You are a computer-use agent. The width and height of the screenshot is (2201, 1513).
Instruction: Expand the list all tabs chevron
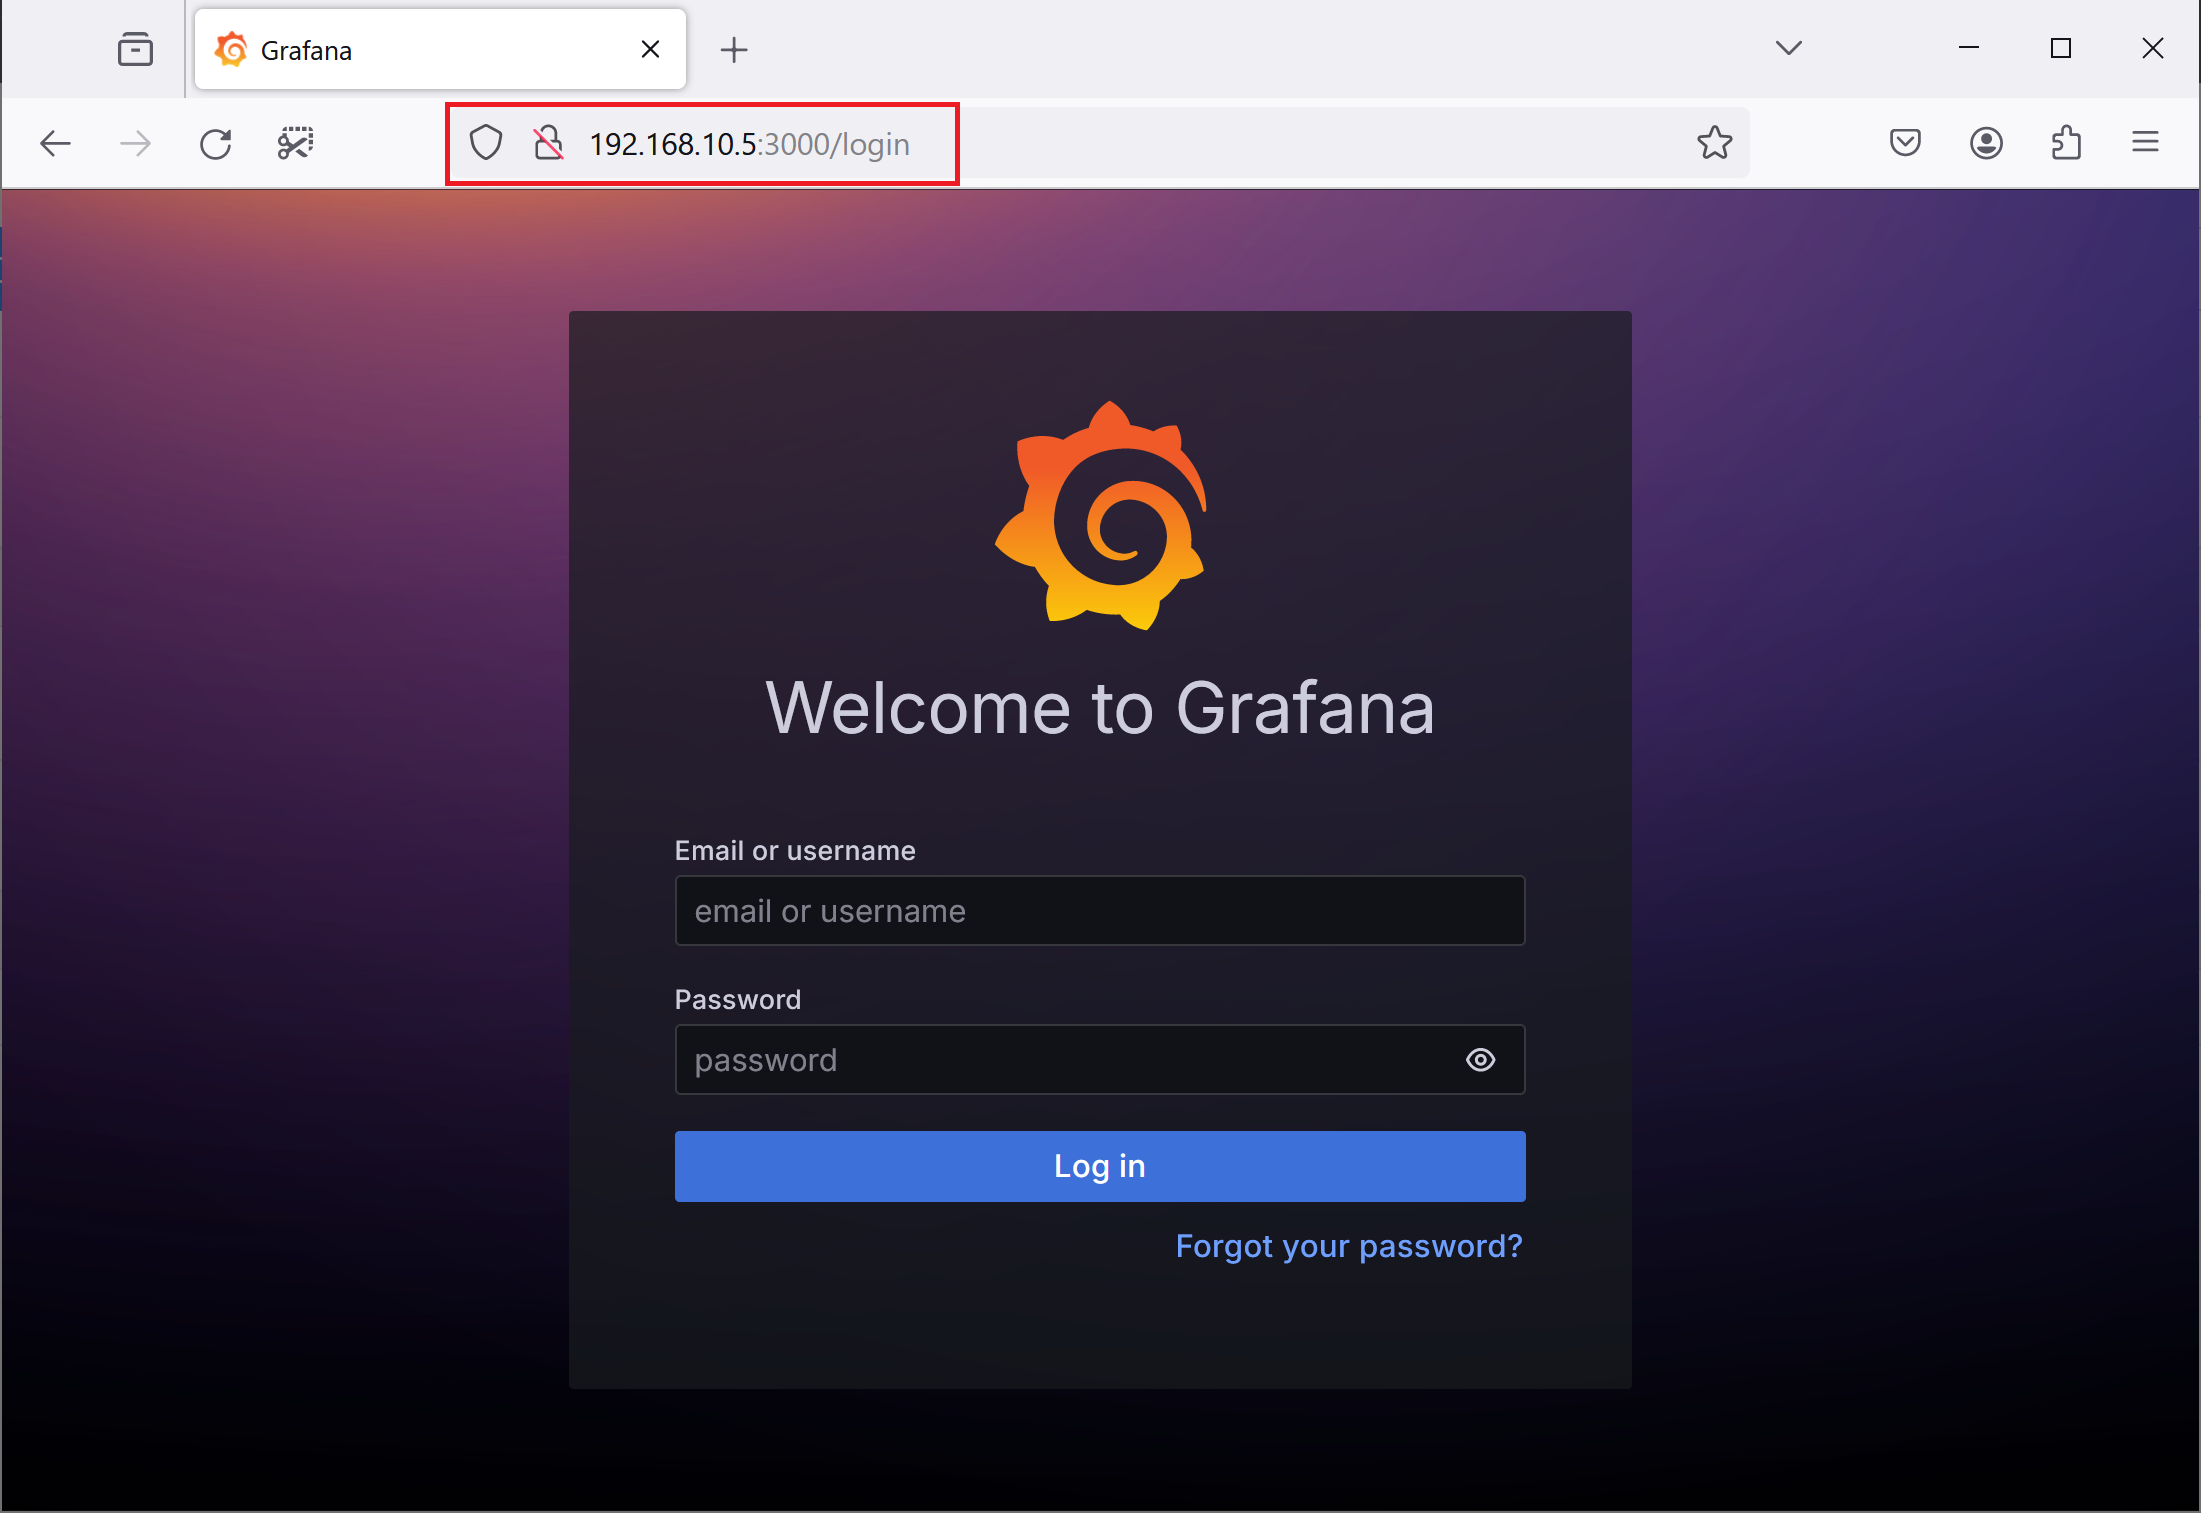point(1789,48)
